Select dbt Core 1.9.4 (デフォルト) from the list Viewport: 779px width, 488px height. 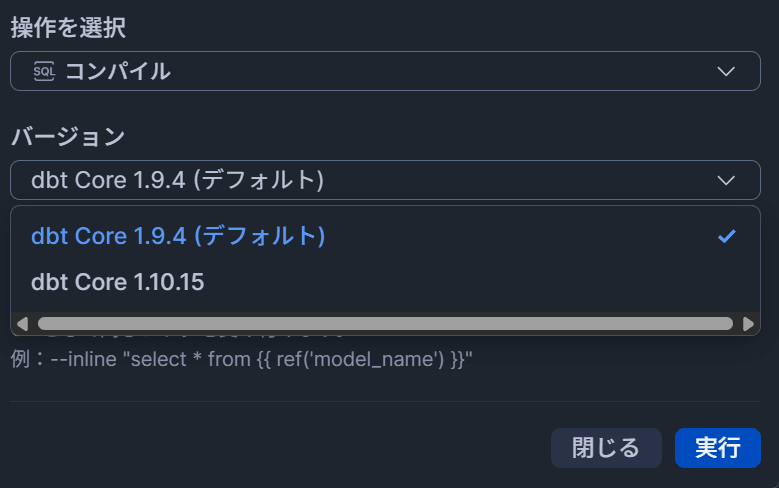(178, 236)
